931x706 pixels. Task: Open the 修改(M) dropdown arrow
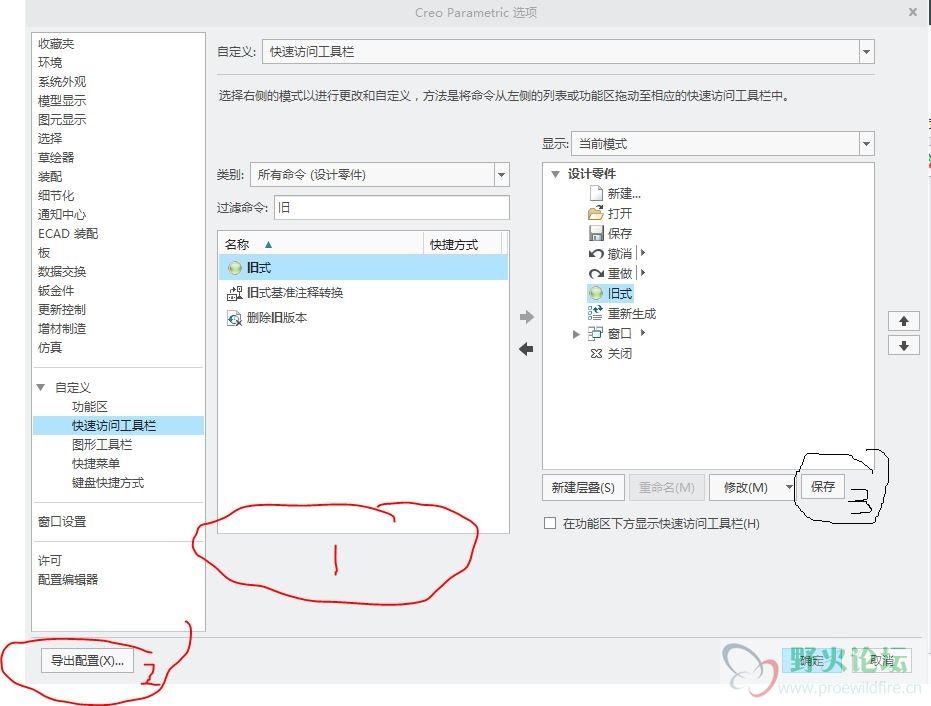click(789, 487)
